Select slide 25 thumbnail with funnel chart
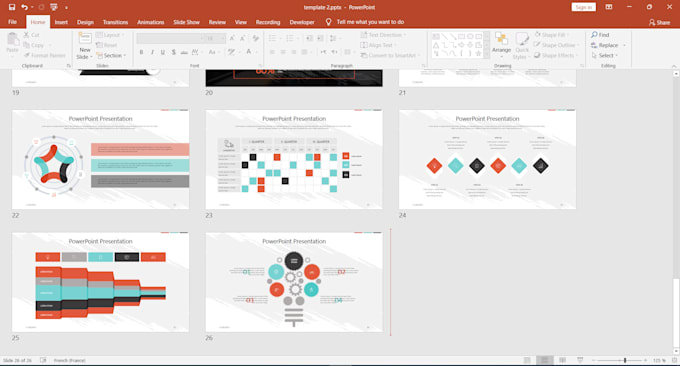Image resolution: width=680 pixels, height=366 pixels. pyautogui.click(x=101, y=282)
